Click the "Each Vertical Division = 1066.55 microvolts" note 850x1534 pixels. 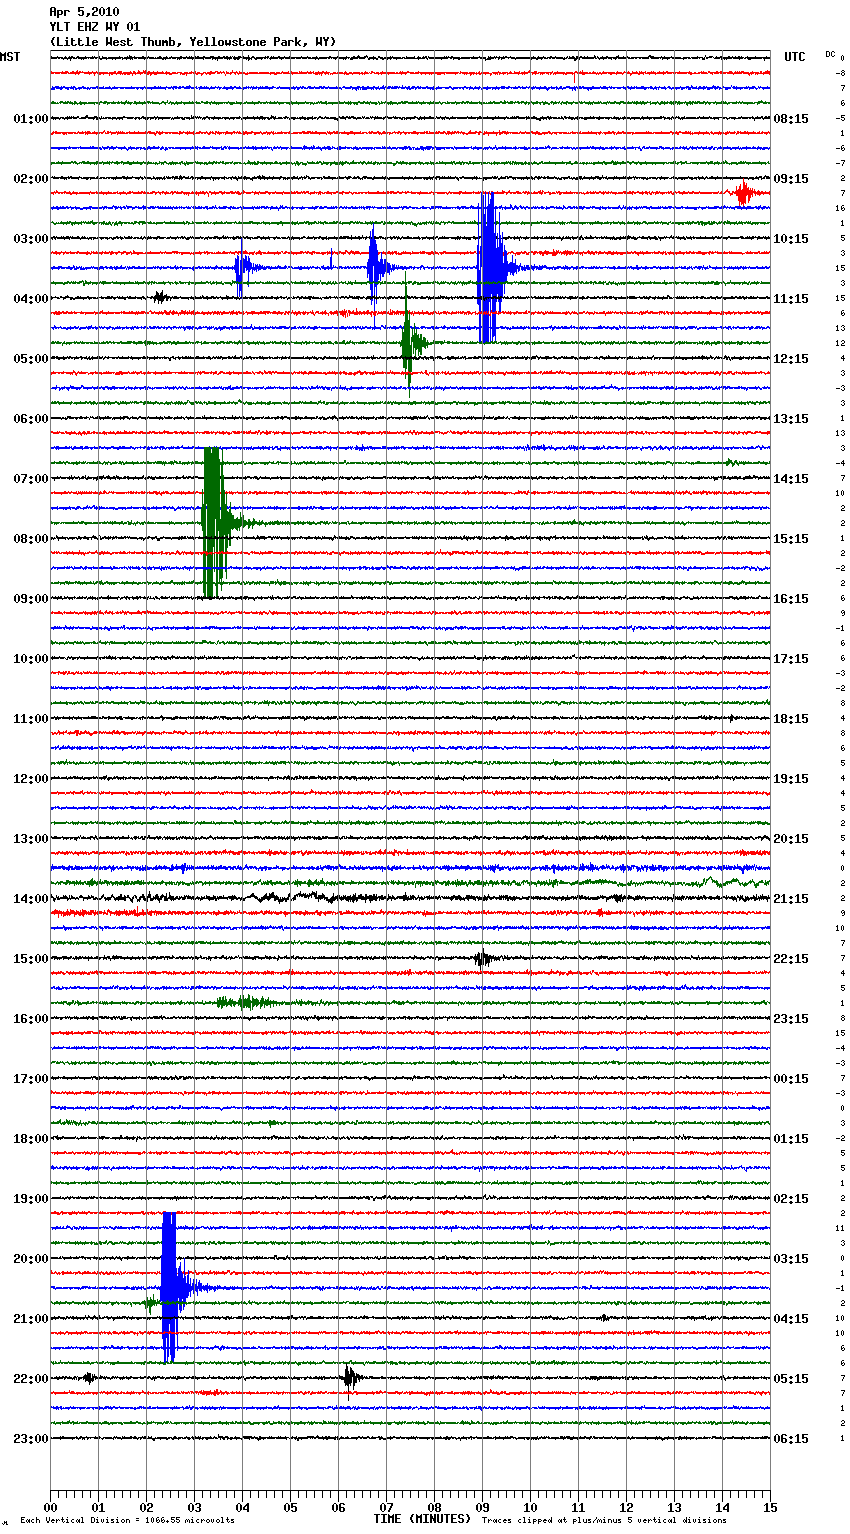click(127, 1520)
